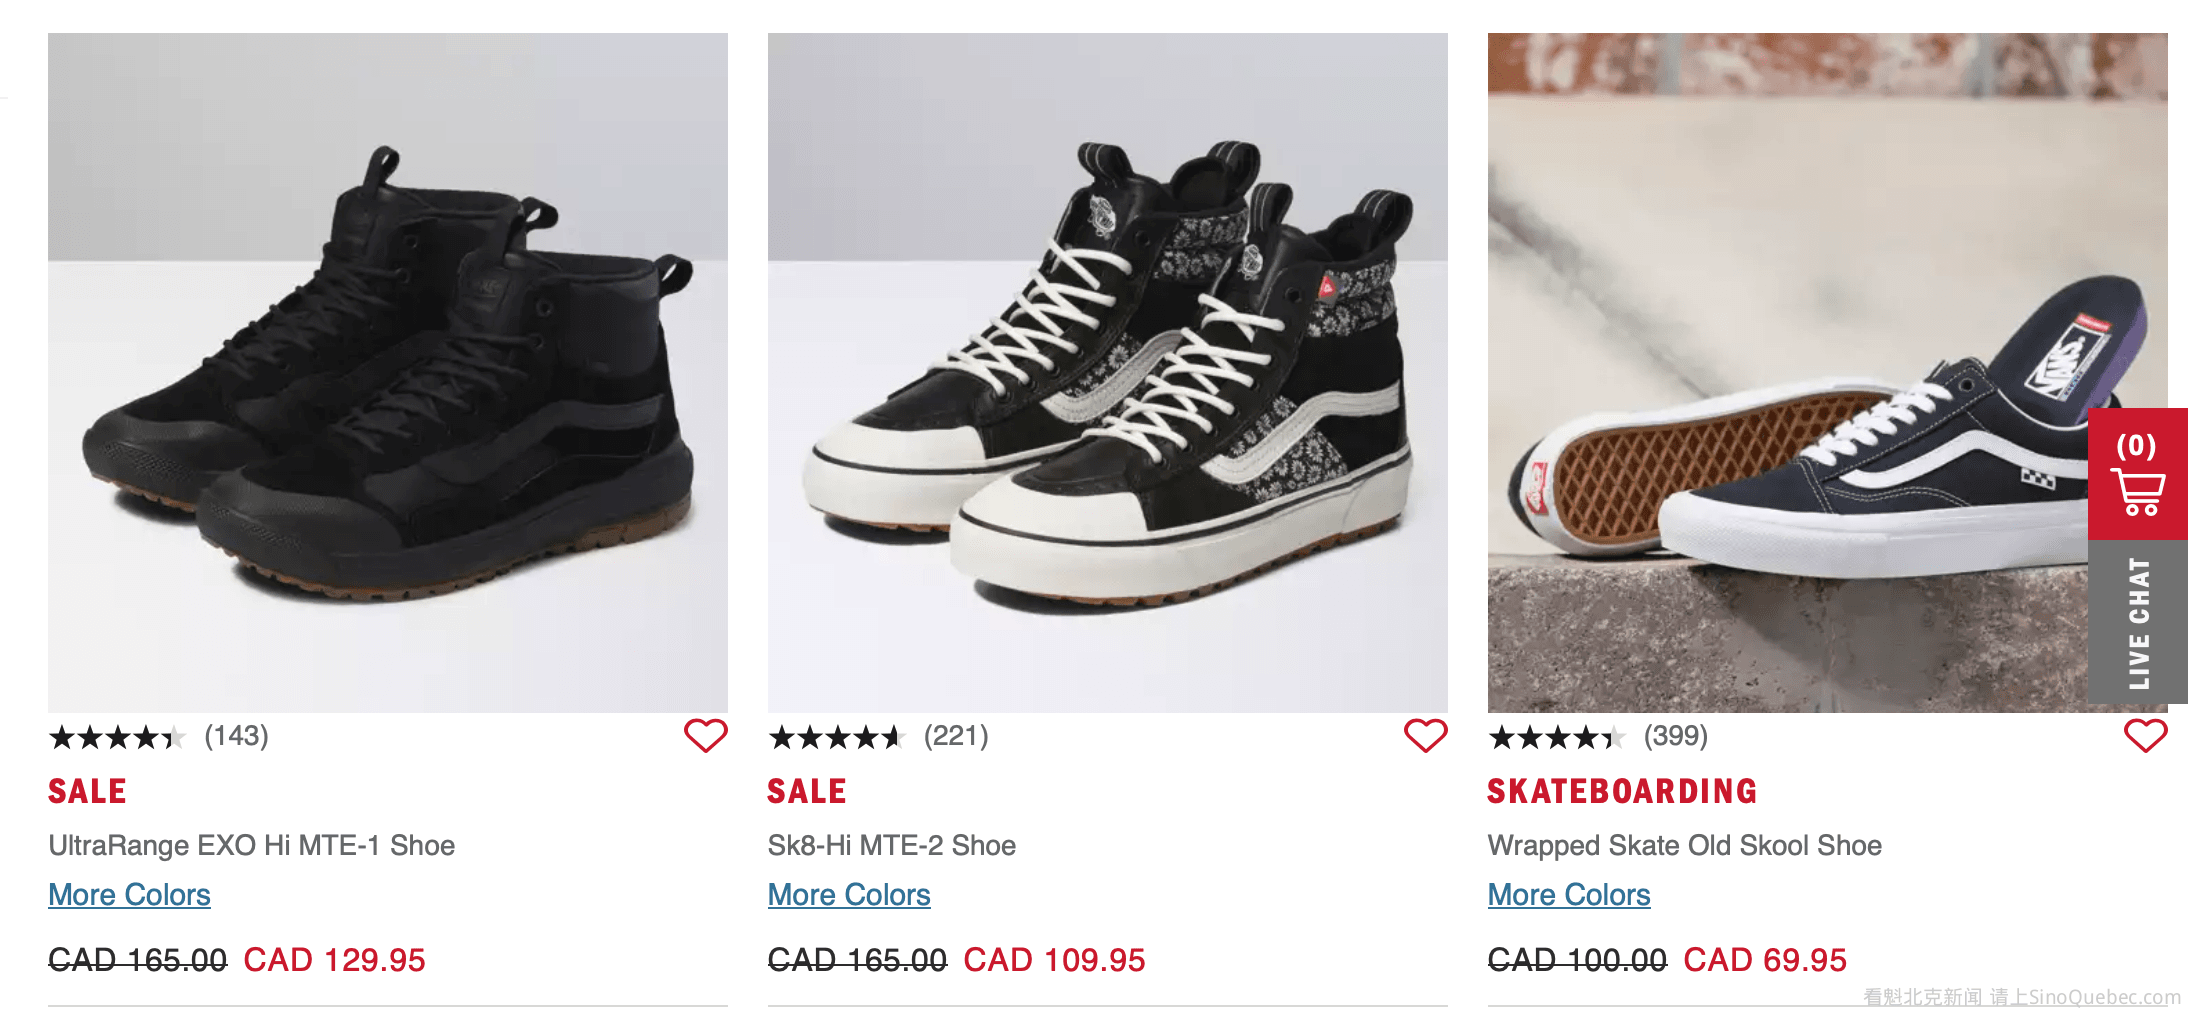The height and width of the screenshot is (1014, 2188).
Task: Click the black UltraRange EXO Hi product image
Action: [388, 372]
